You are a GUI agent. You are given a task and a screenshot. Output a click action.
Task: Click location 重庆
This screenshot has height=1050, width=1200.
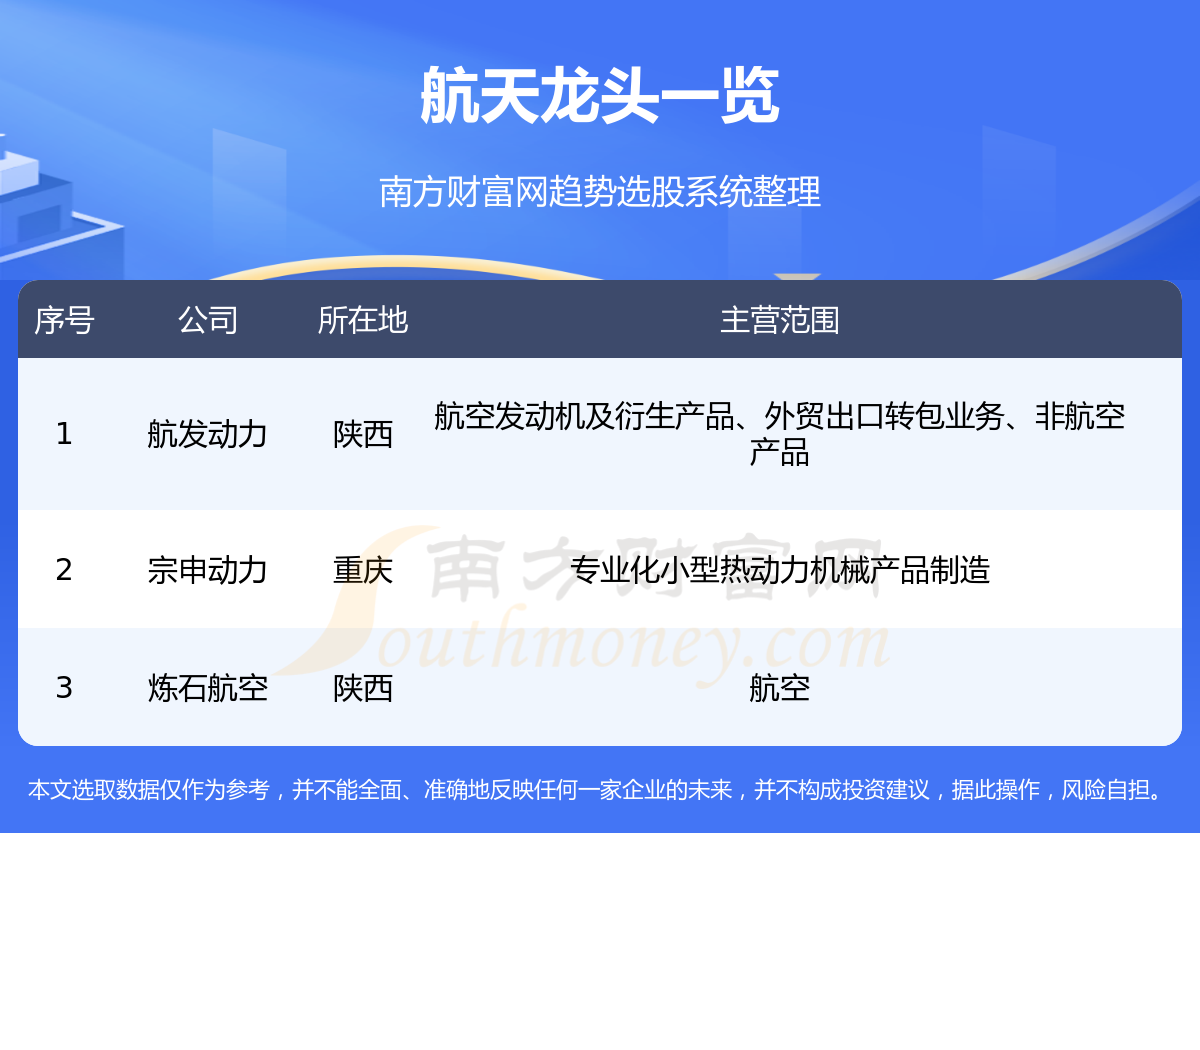pyautogui.click(x=363, y=570)
